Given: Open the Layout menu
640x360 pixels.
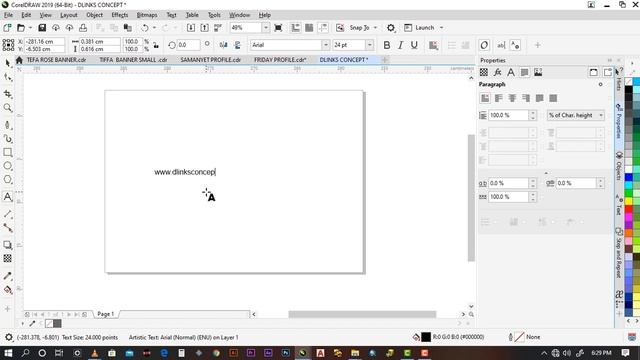Looking at the screenshot, I should point(69,15).
